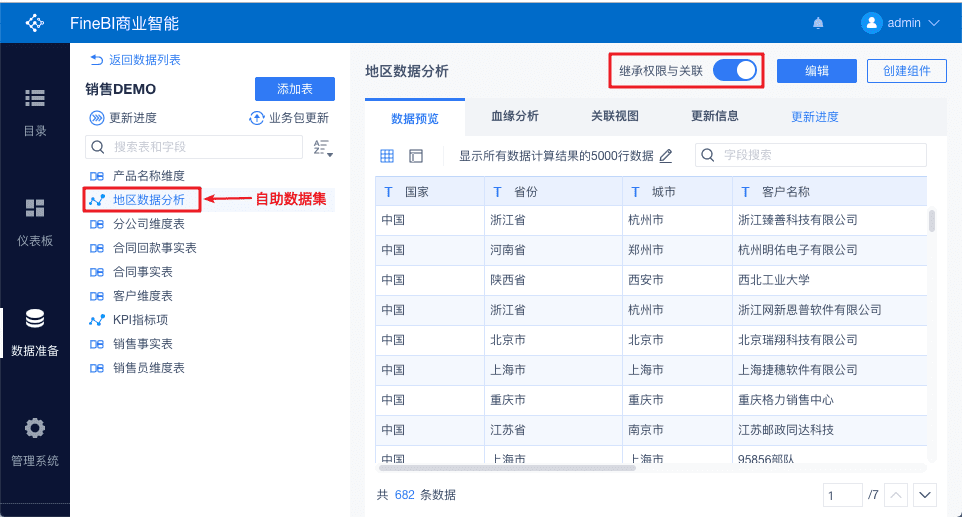Click the horizontal scrollbar under the table

tap(507, 468)
